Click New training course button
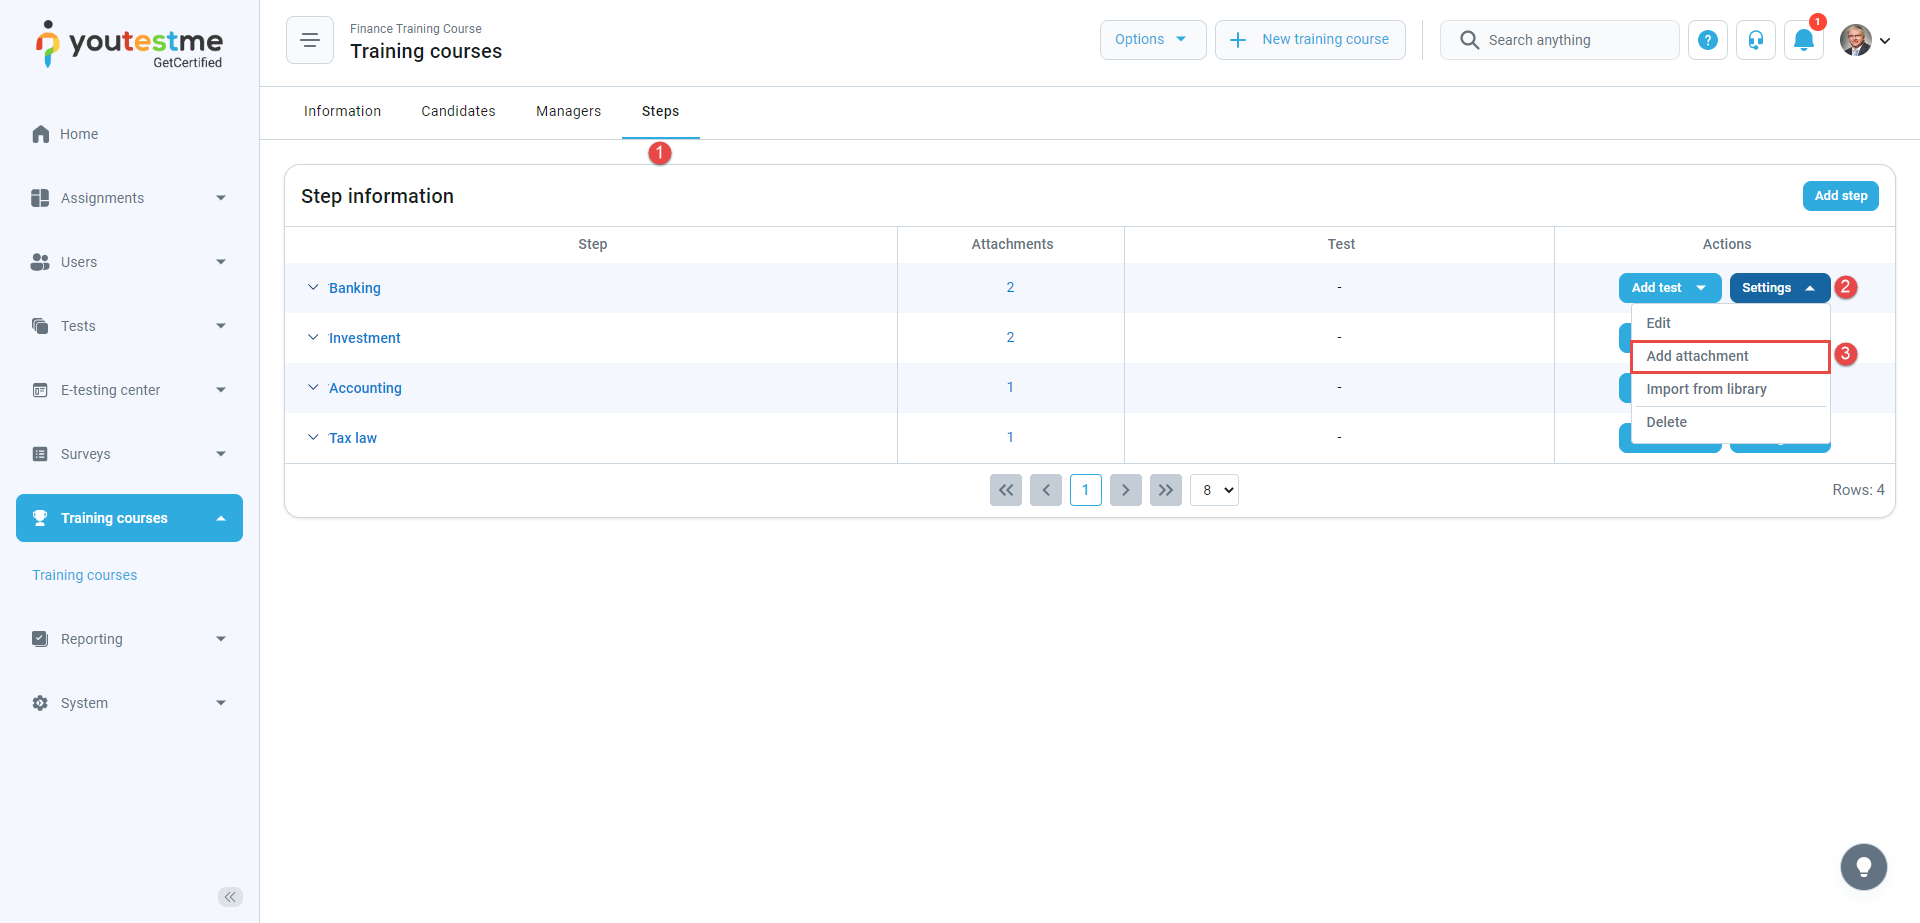The image size is (1920, 923). [x=1310, y=40]
